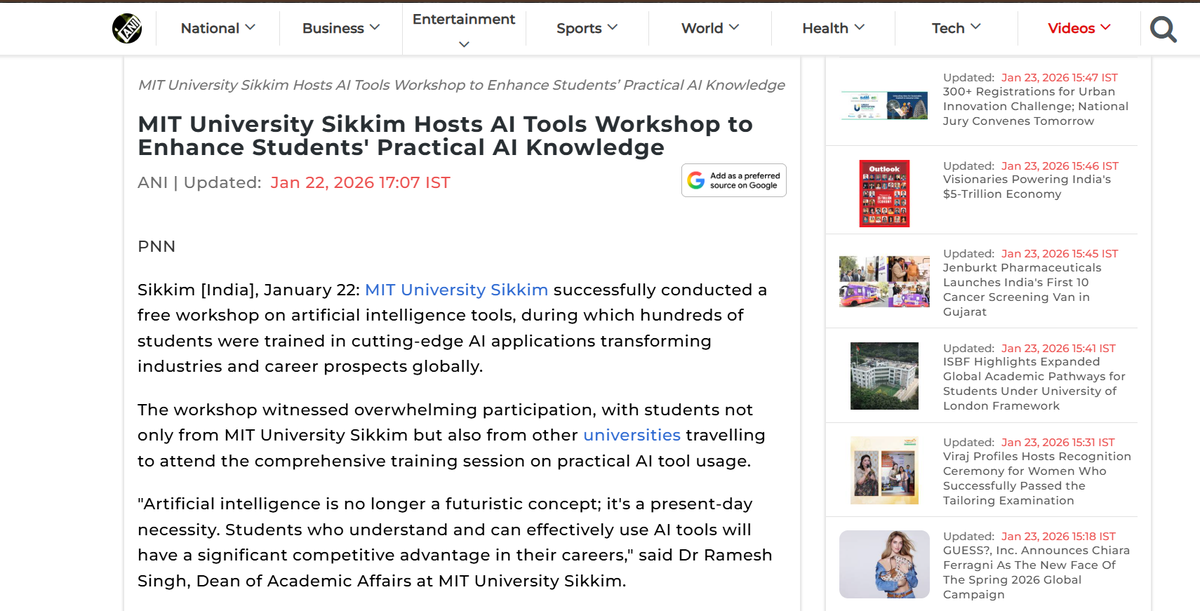Click the timestamp Jan 23, 2026 15:41 IST

[1058, 348]
